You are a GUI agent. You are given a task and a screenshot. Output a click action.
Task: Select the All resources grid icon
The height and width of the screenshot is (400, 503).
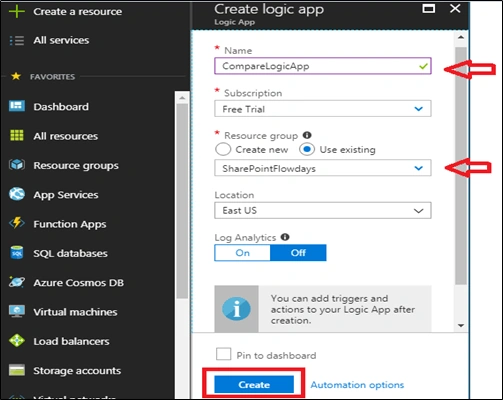click(x=17, y=136)
